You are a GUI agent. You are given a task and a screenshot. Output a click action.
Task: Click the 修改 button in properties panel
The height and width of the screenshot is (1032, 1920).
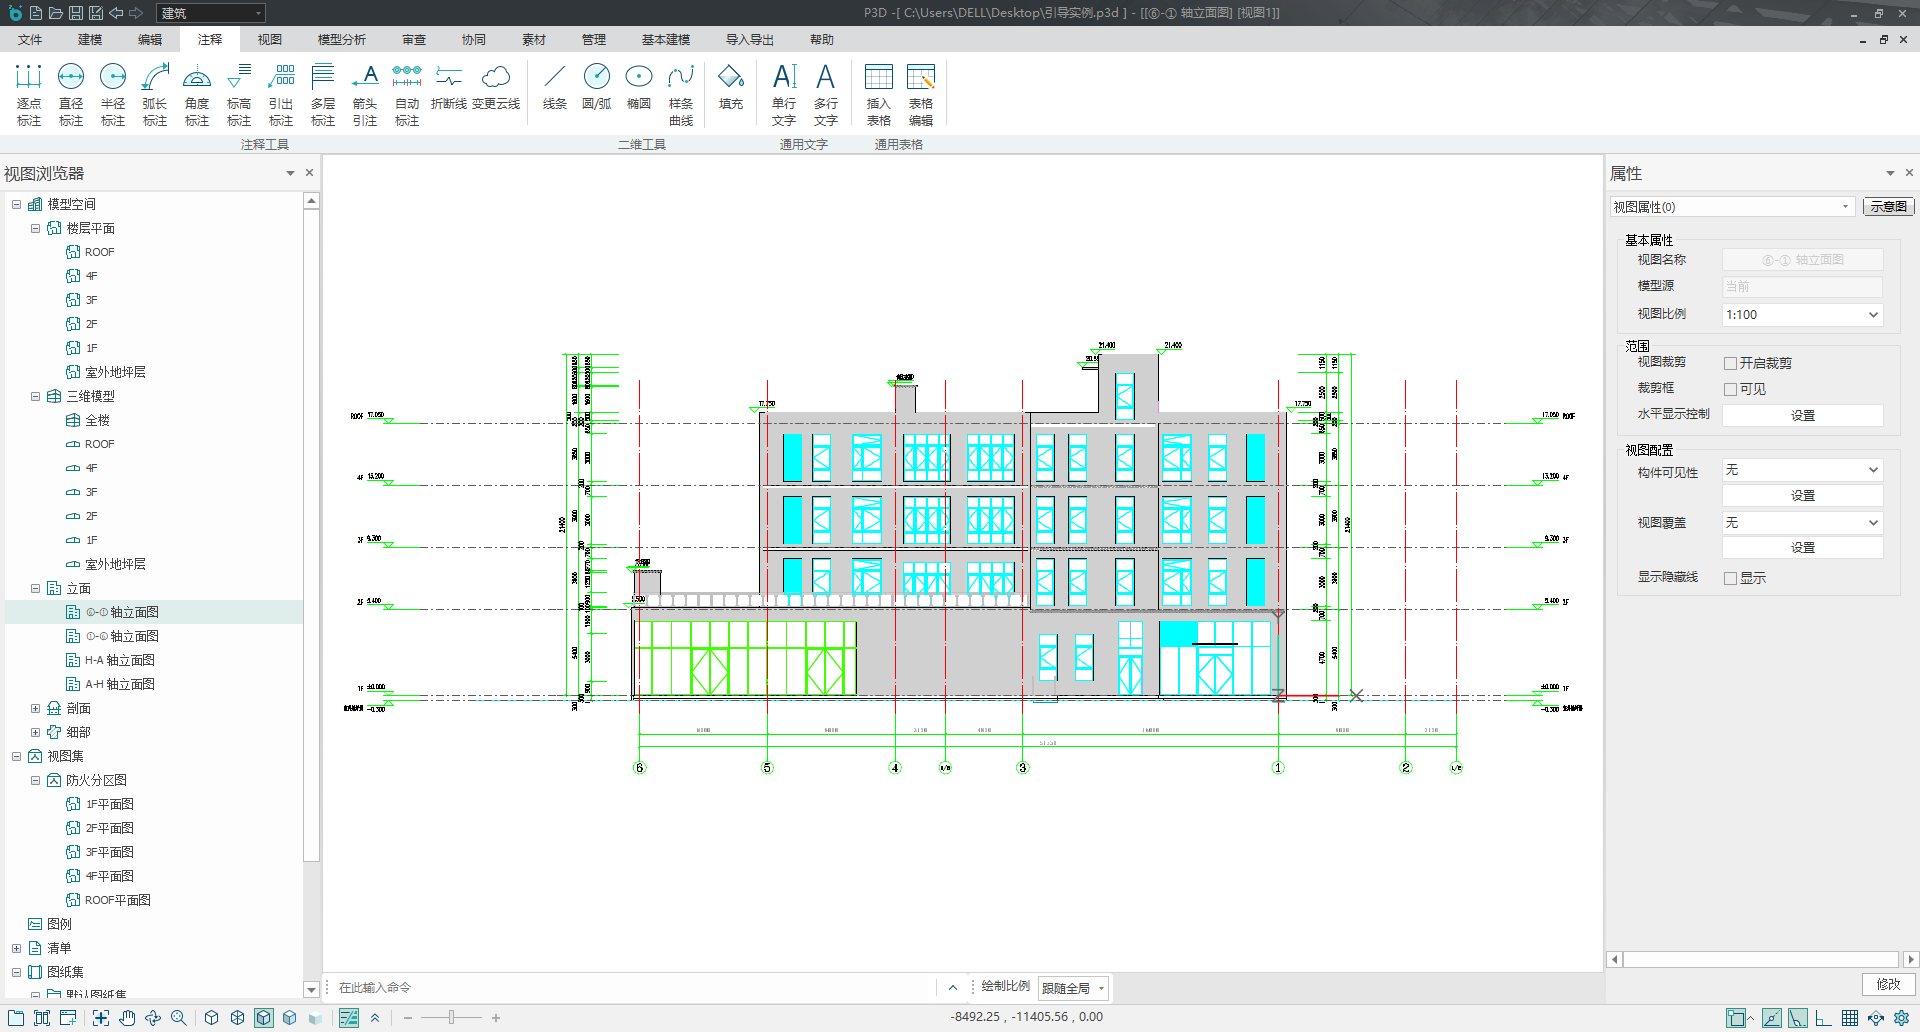point(1888,985)
